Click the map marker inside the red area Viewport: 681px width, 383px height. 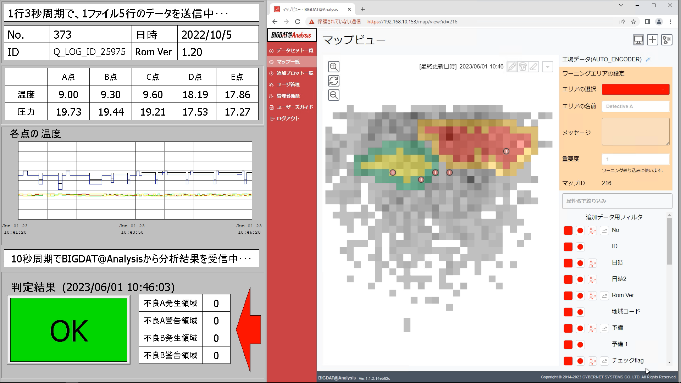[506, 151]
